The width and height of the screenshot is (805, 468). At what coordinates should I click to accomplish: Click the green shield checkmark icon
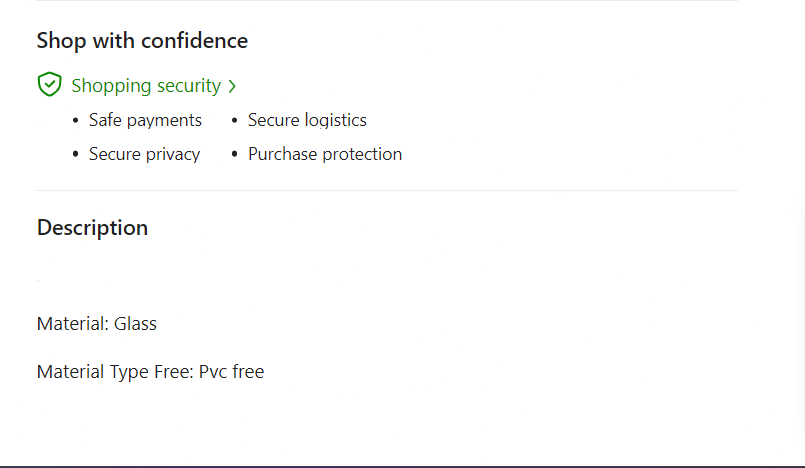[x=49, y=85]
